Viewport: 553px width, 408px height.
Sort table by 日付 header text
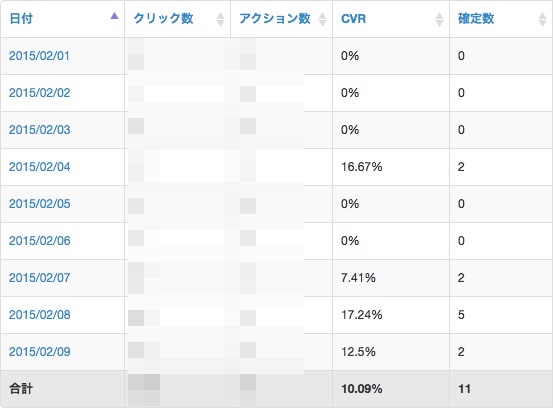21,18
